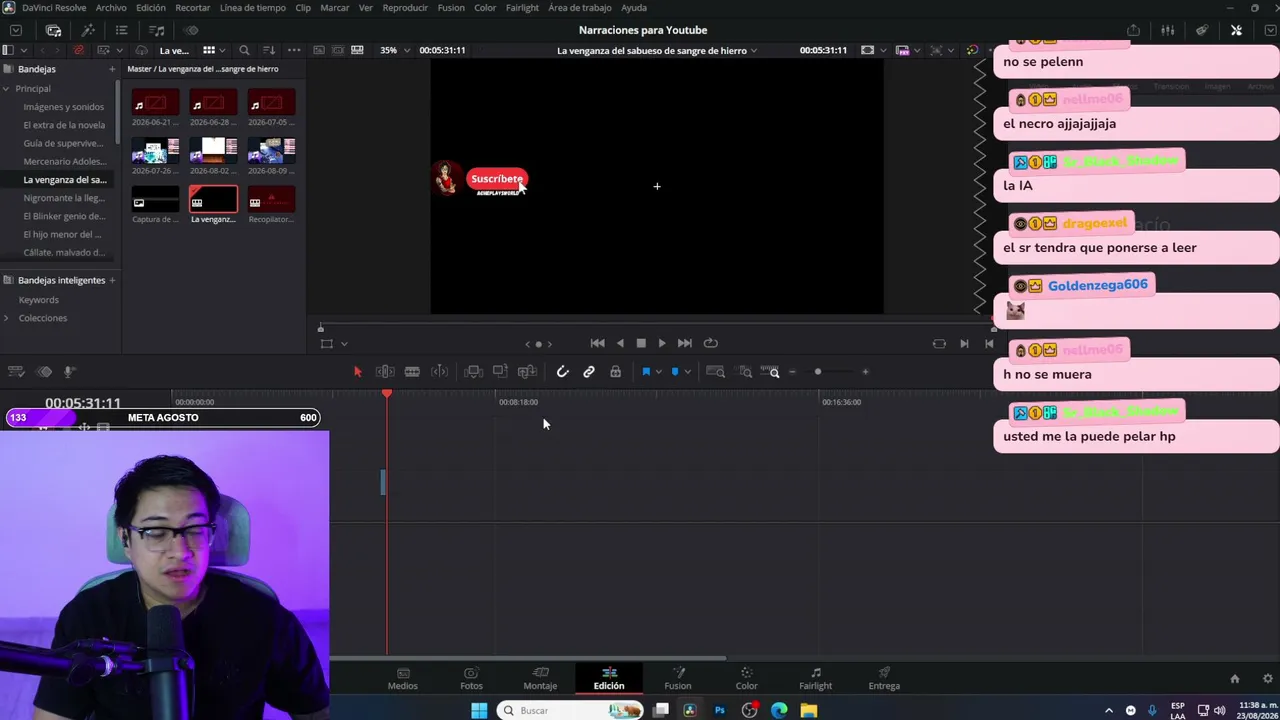Select the Blade edit mode tool

point(412,372)
